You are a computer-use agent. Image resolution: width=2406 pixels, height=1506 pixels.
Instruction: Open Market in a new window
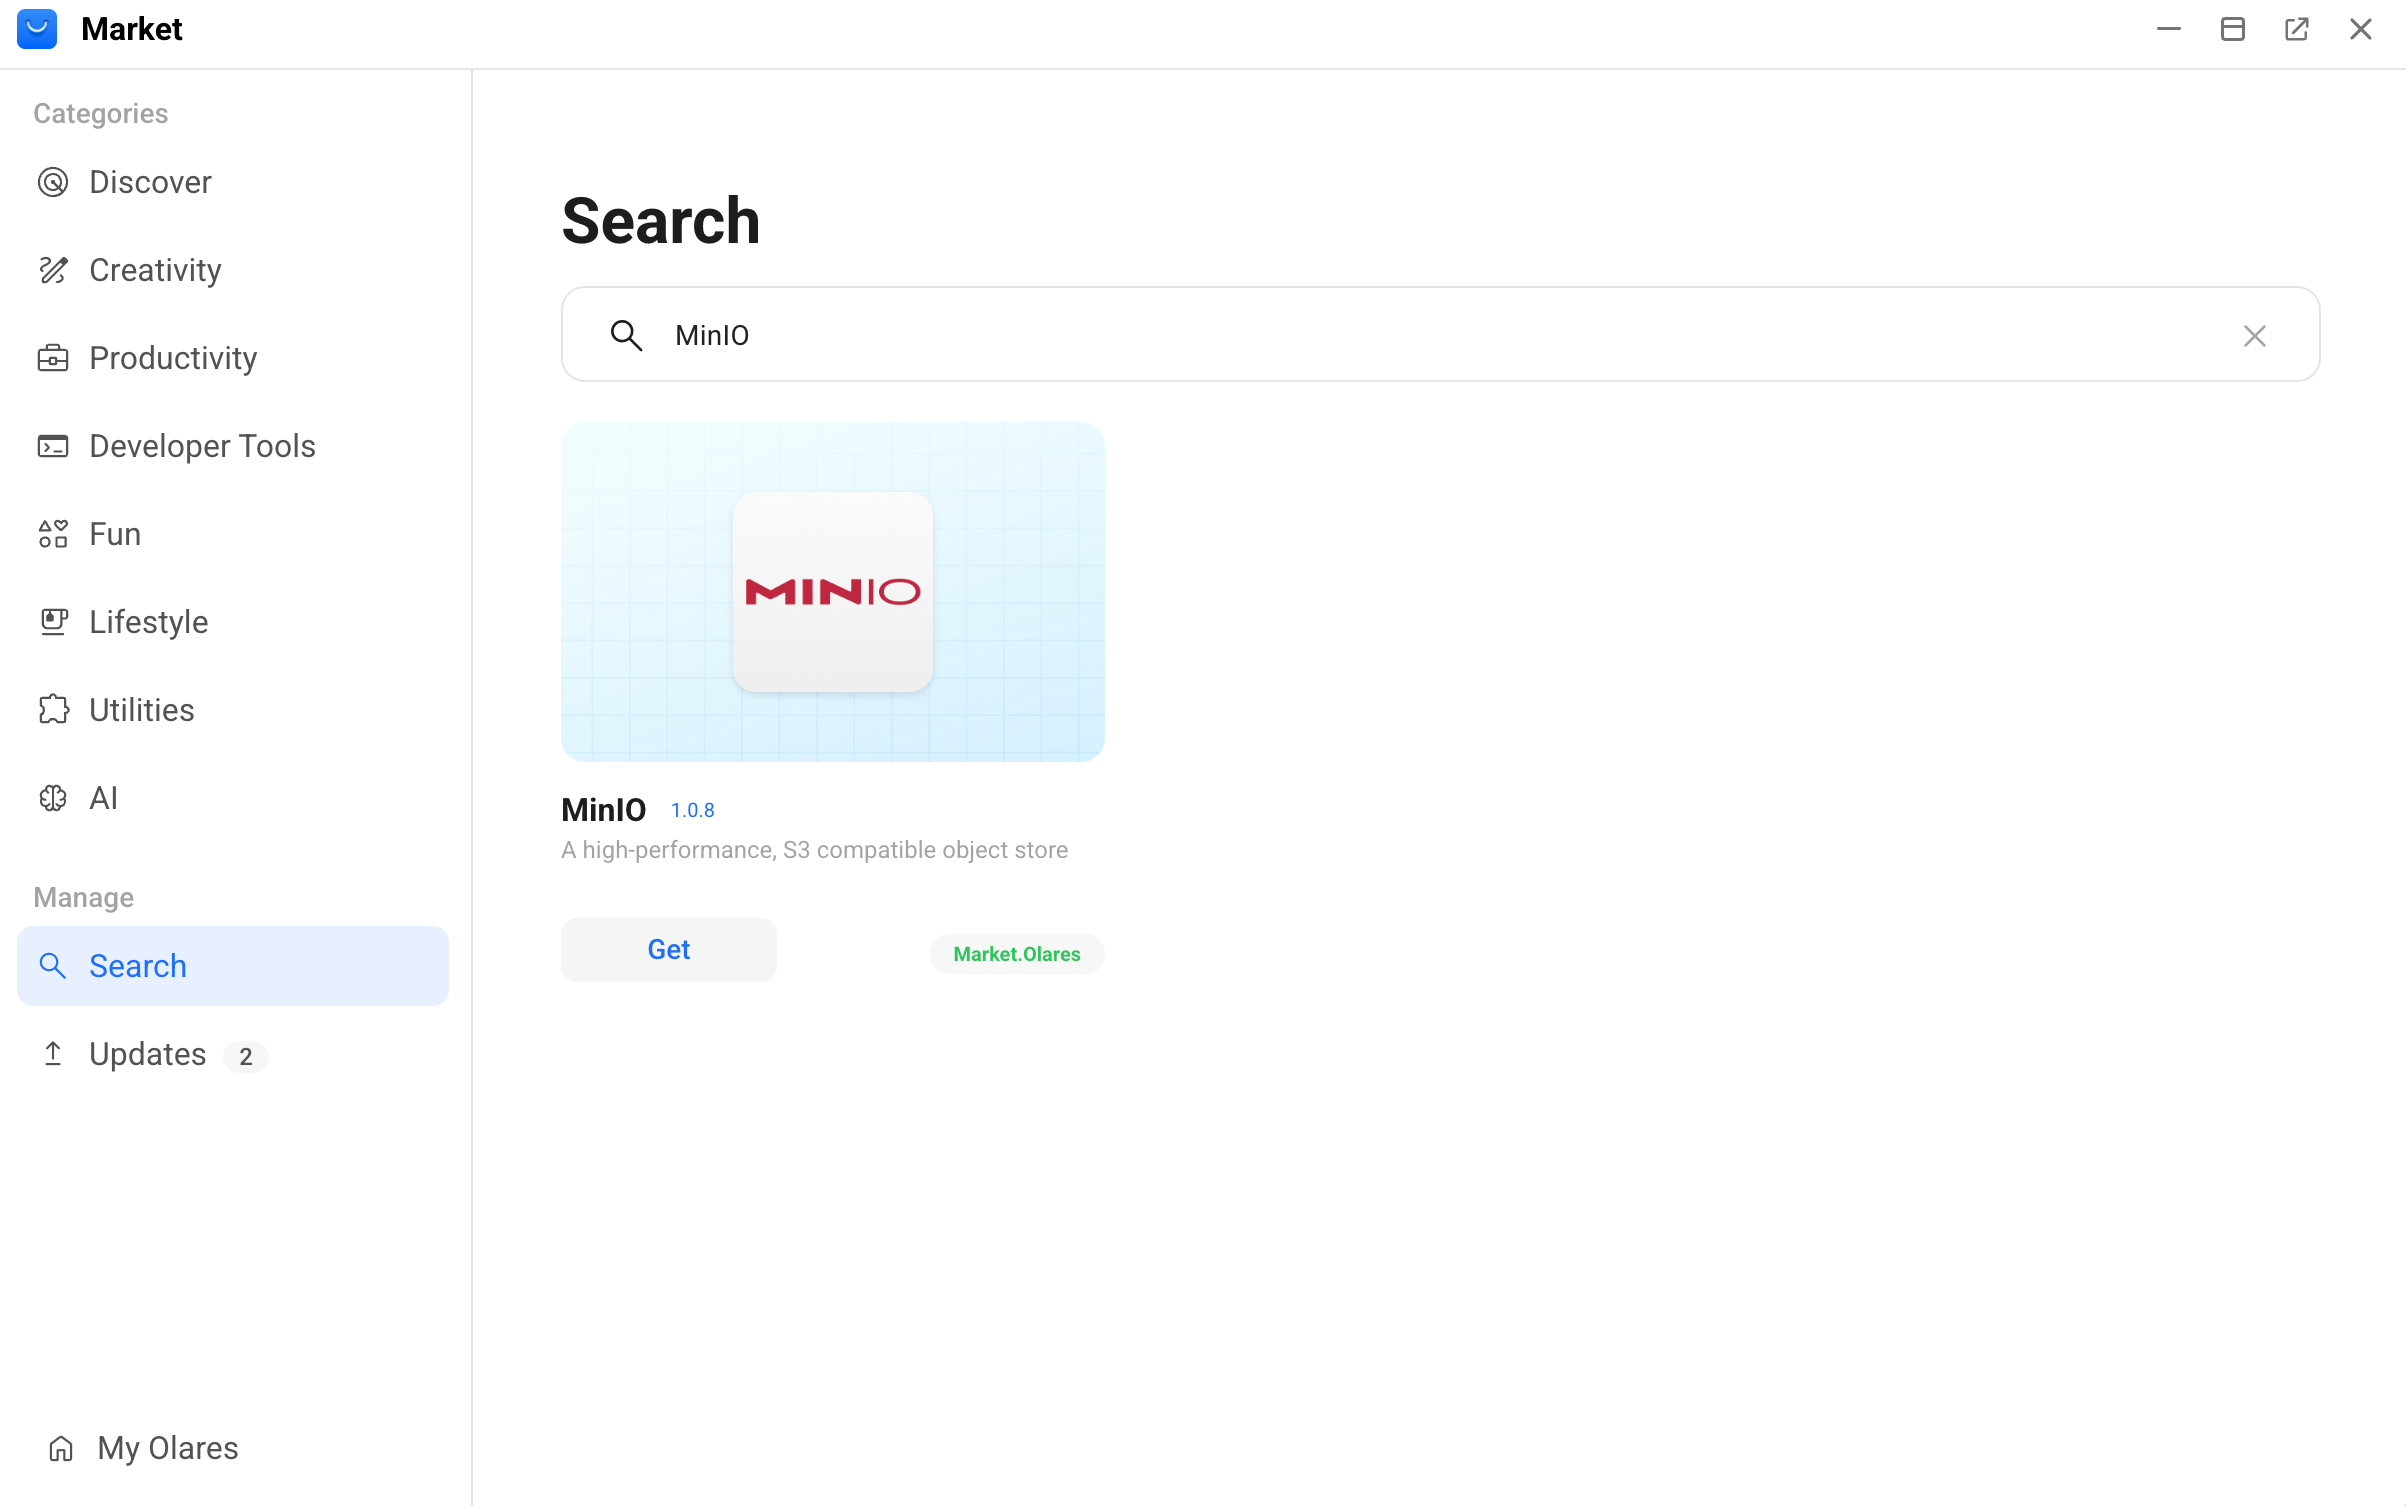(2296, 29)
